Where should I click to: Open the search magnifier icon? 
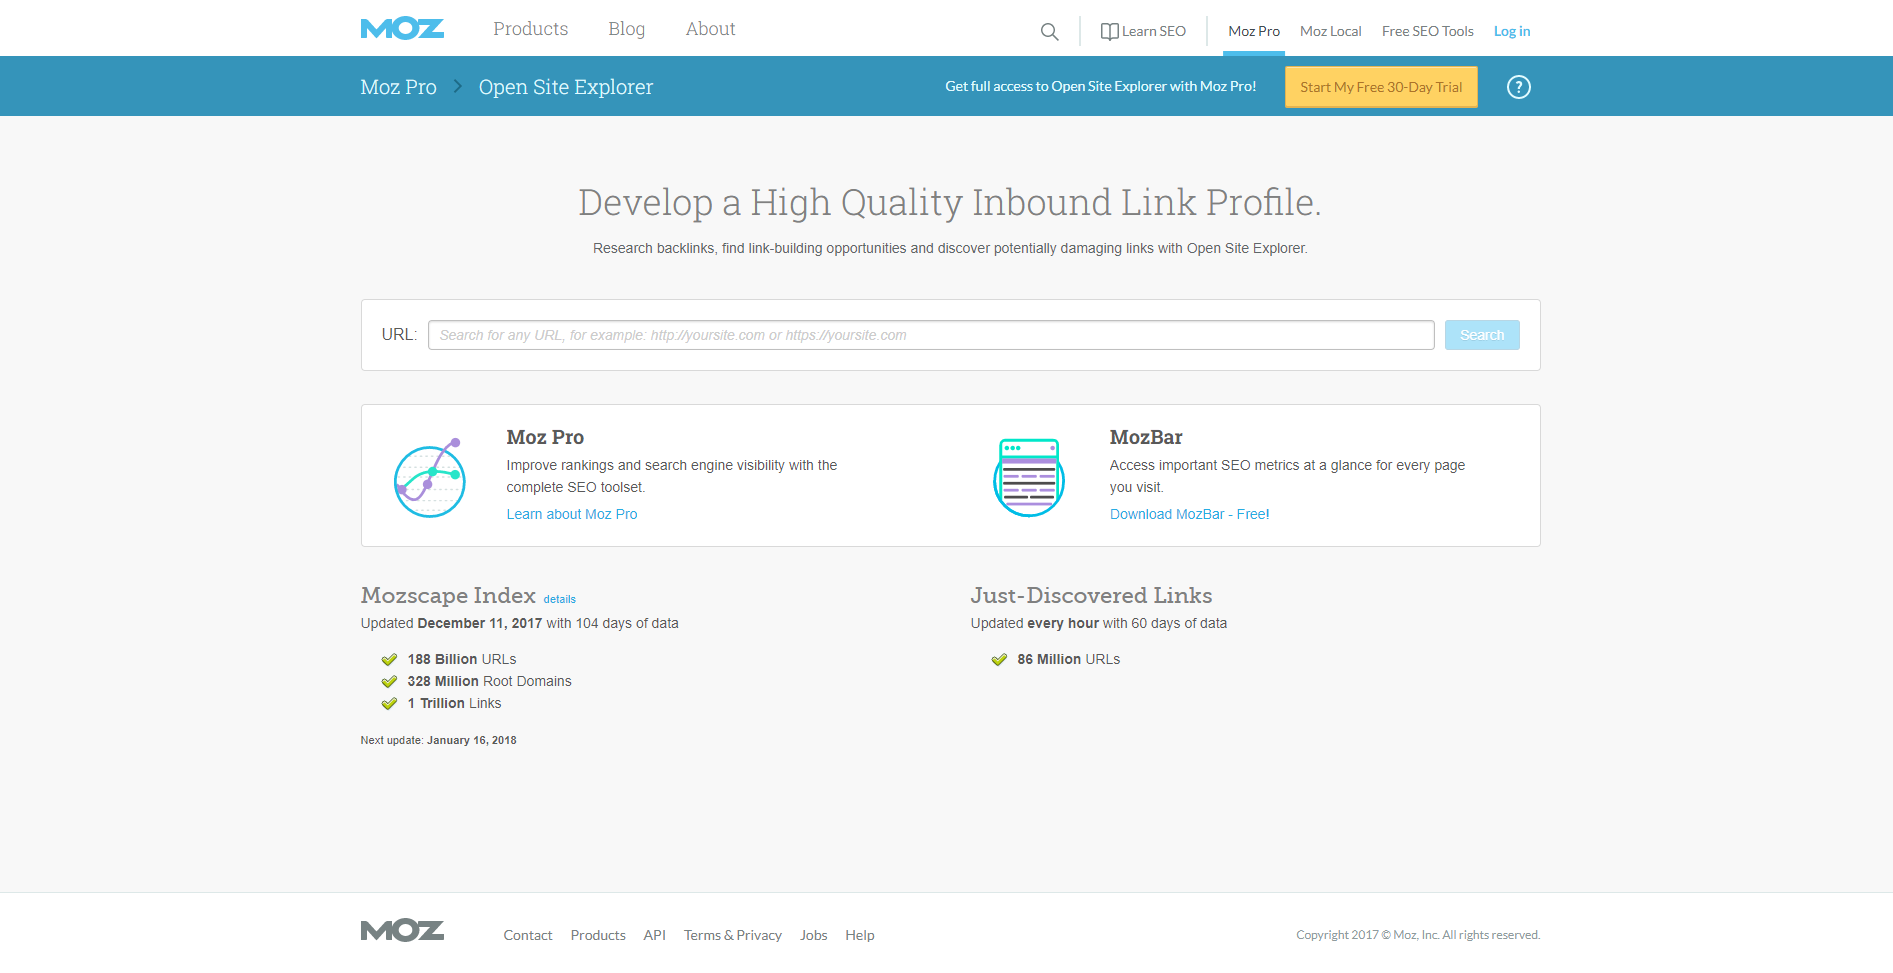[1049, 32]
